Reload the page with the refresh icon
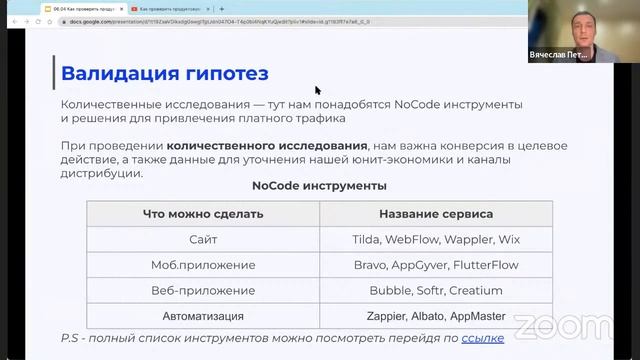Image resolution: width=640 pixels, height=360 pixels. pyautogui.click(x=38, y=22)
